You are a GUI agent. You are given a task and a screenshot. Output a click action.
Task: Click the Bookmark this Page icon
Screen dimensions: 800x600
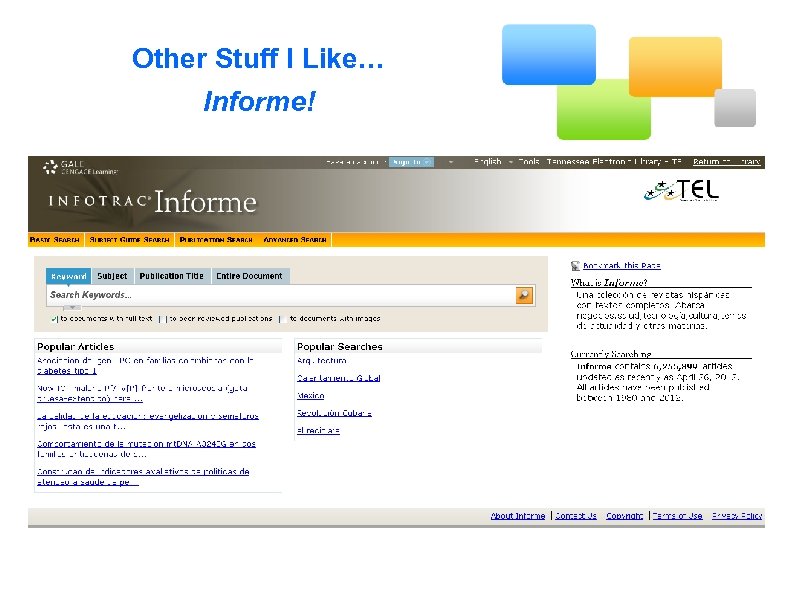pos(575,266)
